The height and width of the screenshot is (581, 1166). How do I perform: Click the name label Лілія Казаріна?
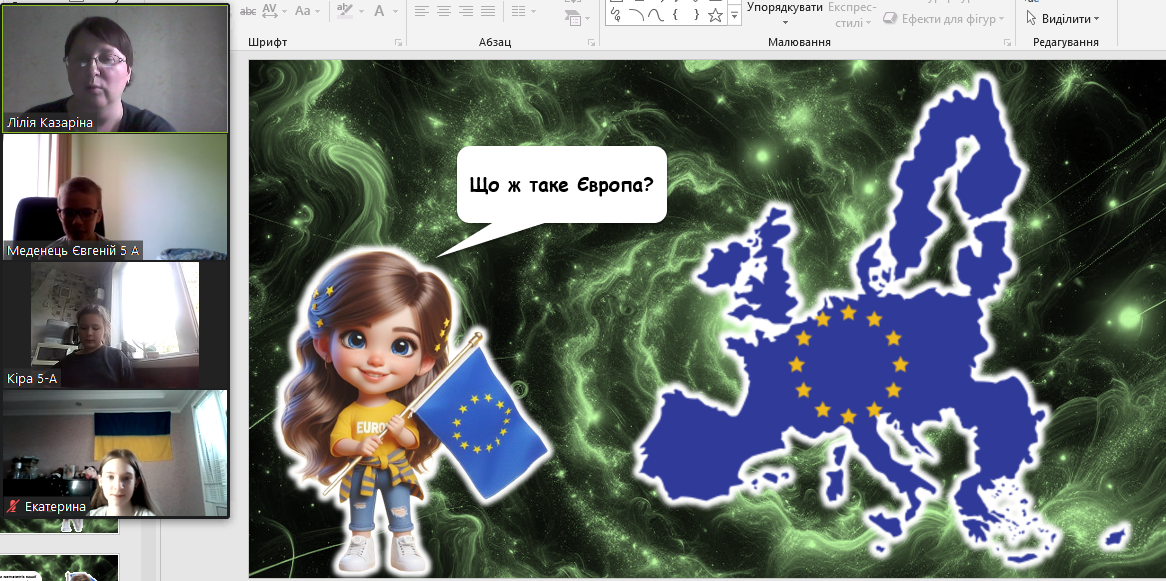tap(50, 123)
